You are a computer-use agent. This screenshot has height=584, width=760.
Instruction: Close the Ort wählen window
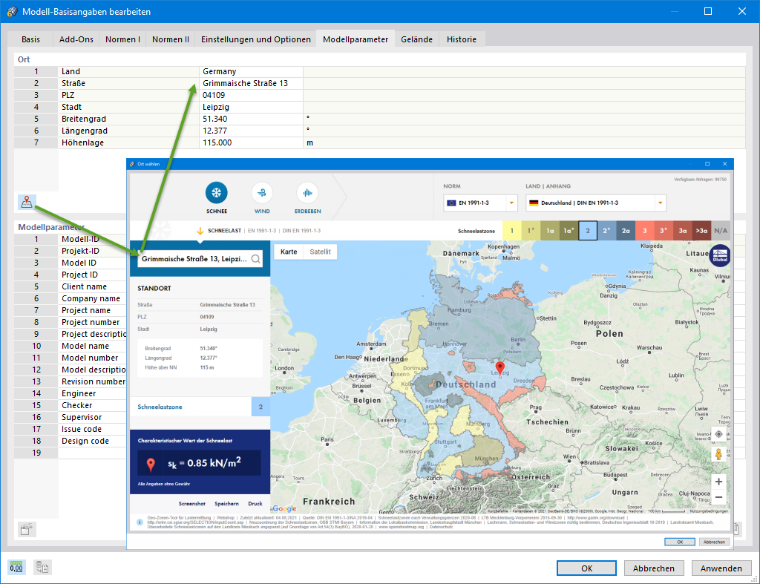coord(725,164)
